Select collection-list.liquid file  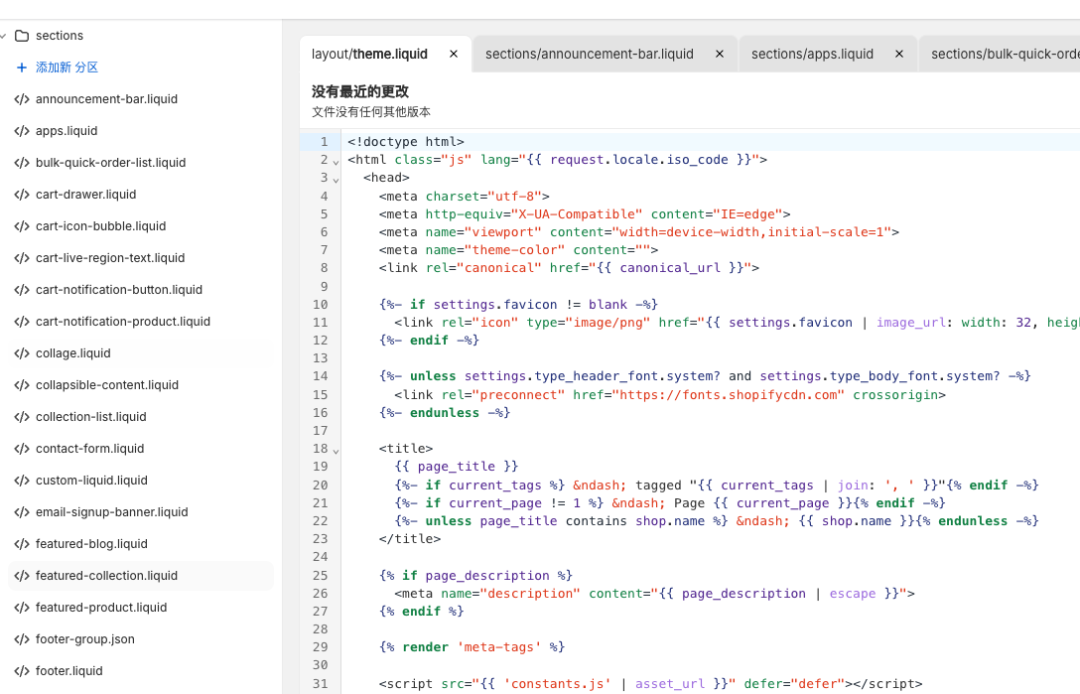point(91,417)
